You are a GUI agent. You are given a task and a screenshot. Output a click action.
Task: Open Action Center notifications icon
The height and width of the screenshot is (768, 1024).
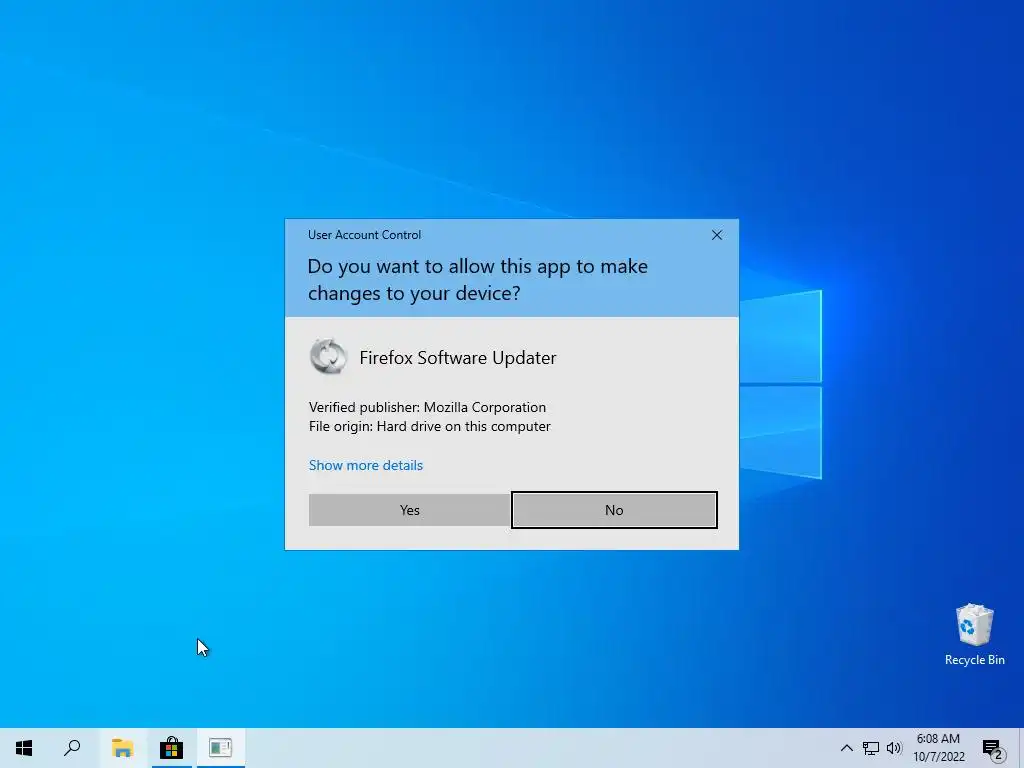[992, 748]
